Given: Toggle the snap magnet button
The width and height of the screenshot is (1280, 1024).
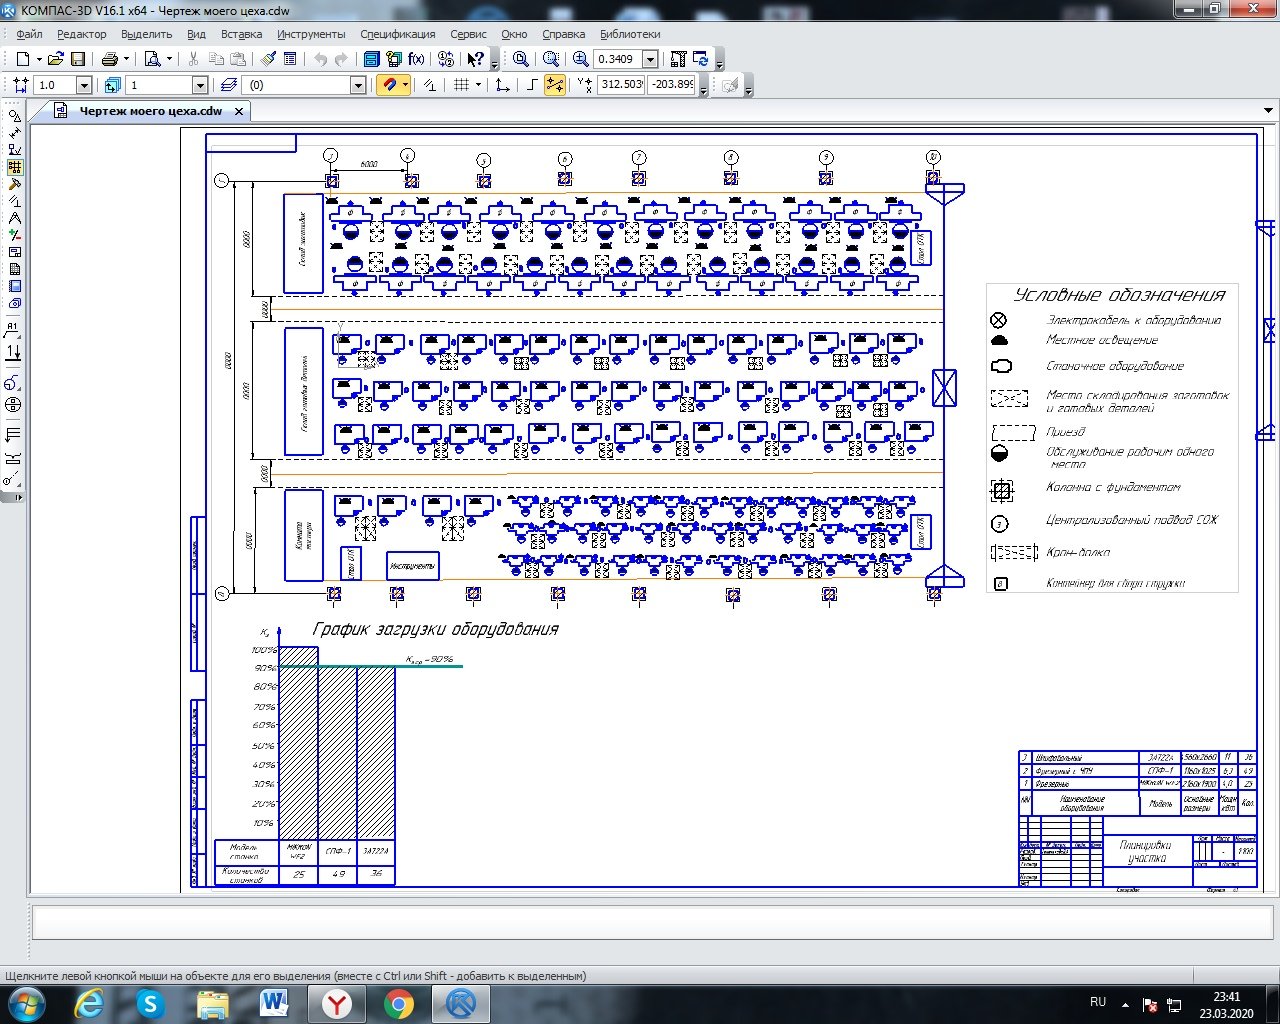Looking at the screenshot, I should 389,85.
